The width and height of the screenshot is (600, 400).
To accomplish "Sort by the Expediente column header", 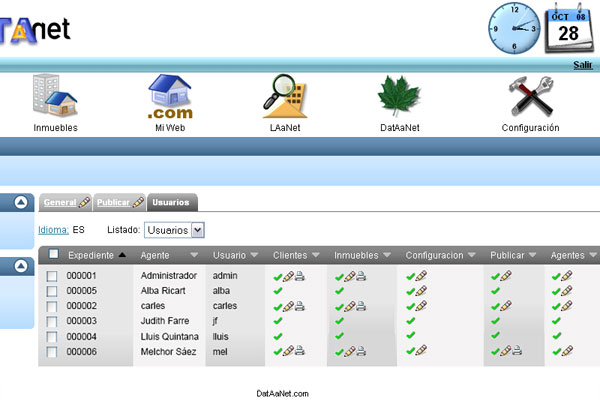I will (91, 255).
